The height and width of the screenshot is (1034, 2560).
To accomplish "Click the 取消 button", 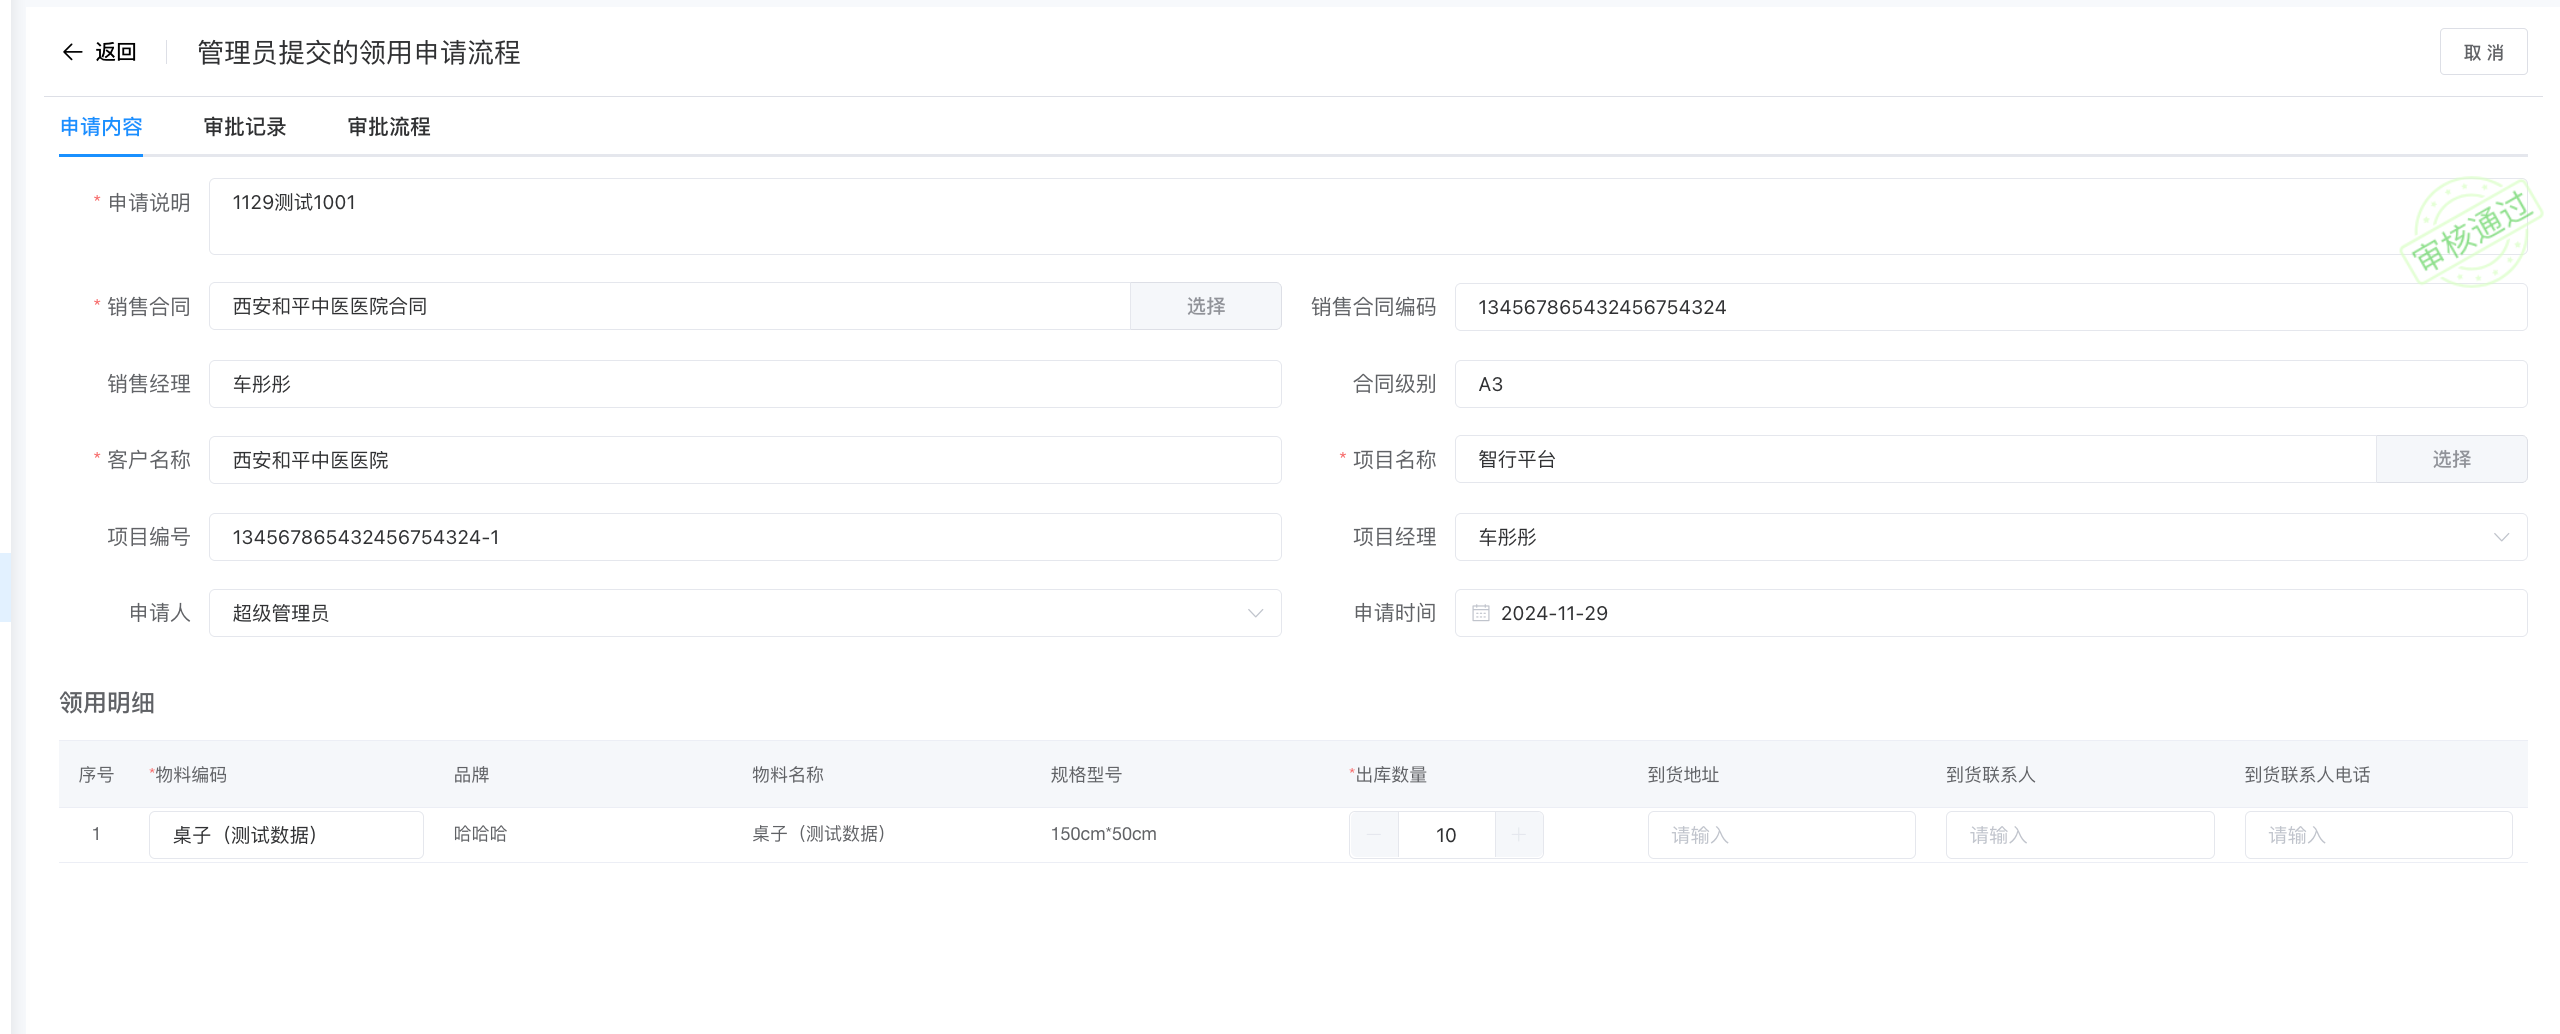I will coord(2483,52).
